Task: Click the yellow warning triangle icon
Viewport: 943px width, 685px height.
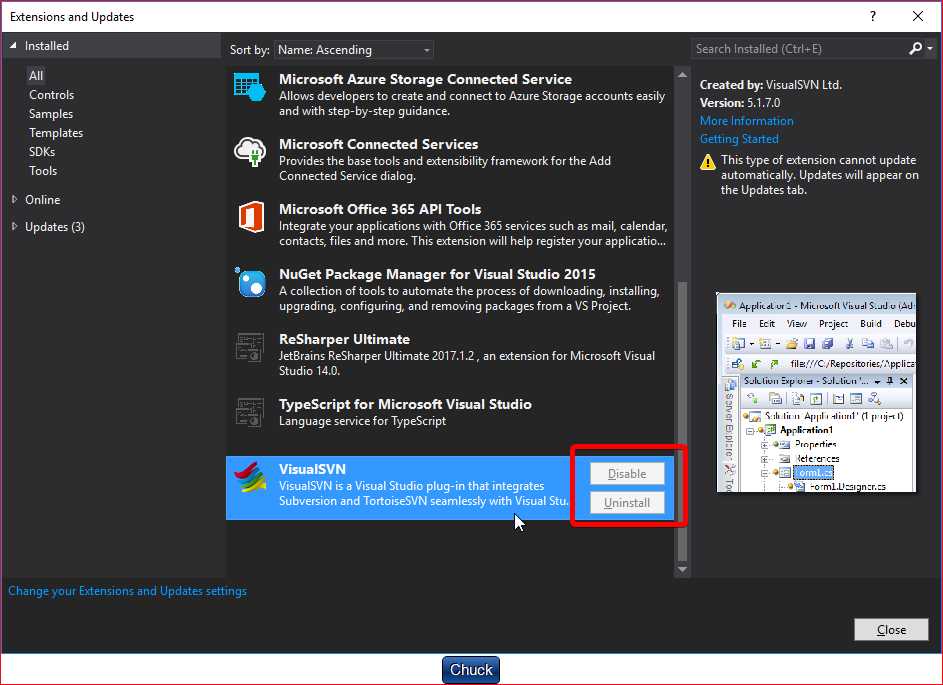Action: click(708, 161)
